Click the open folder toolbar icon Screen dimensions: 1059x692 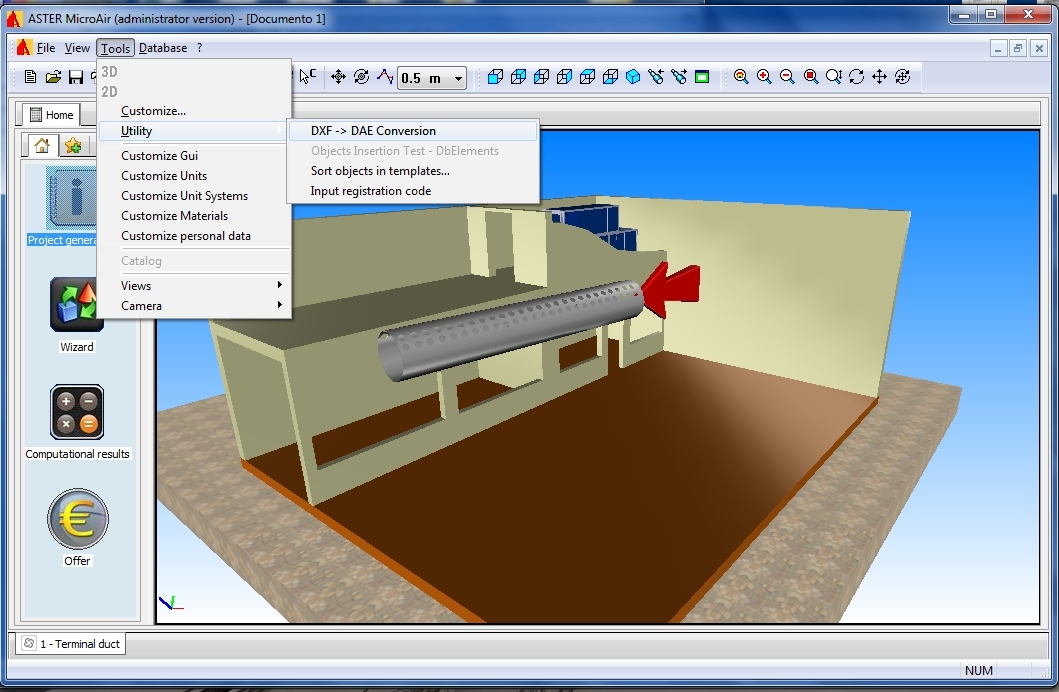click(x=53, y=77)
